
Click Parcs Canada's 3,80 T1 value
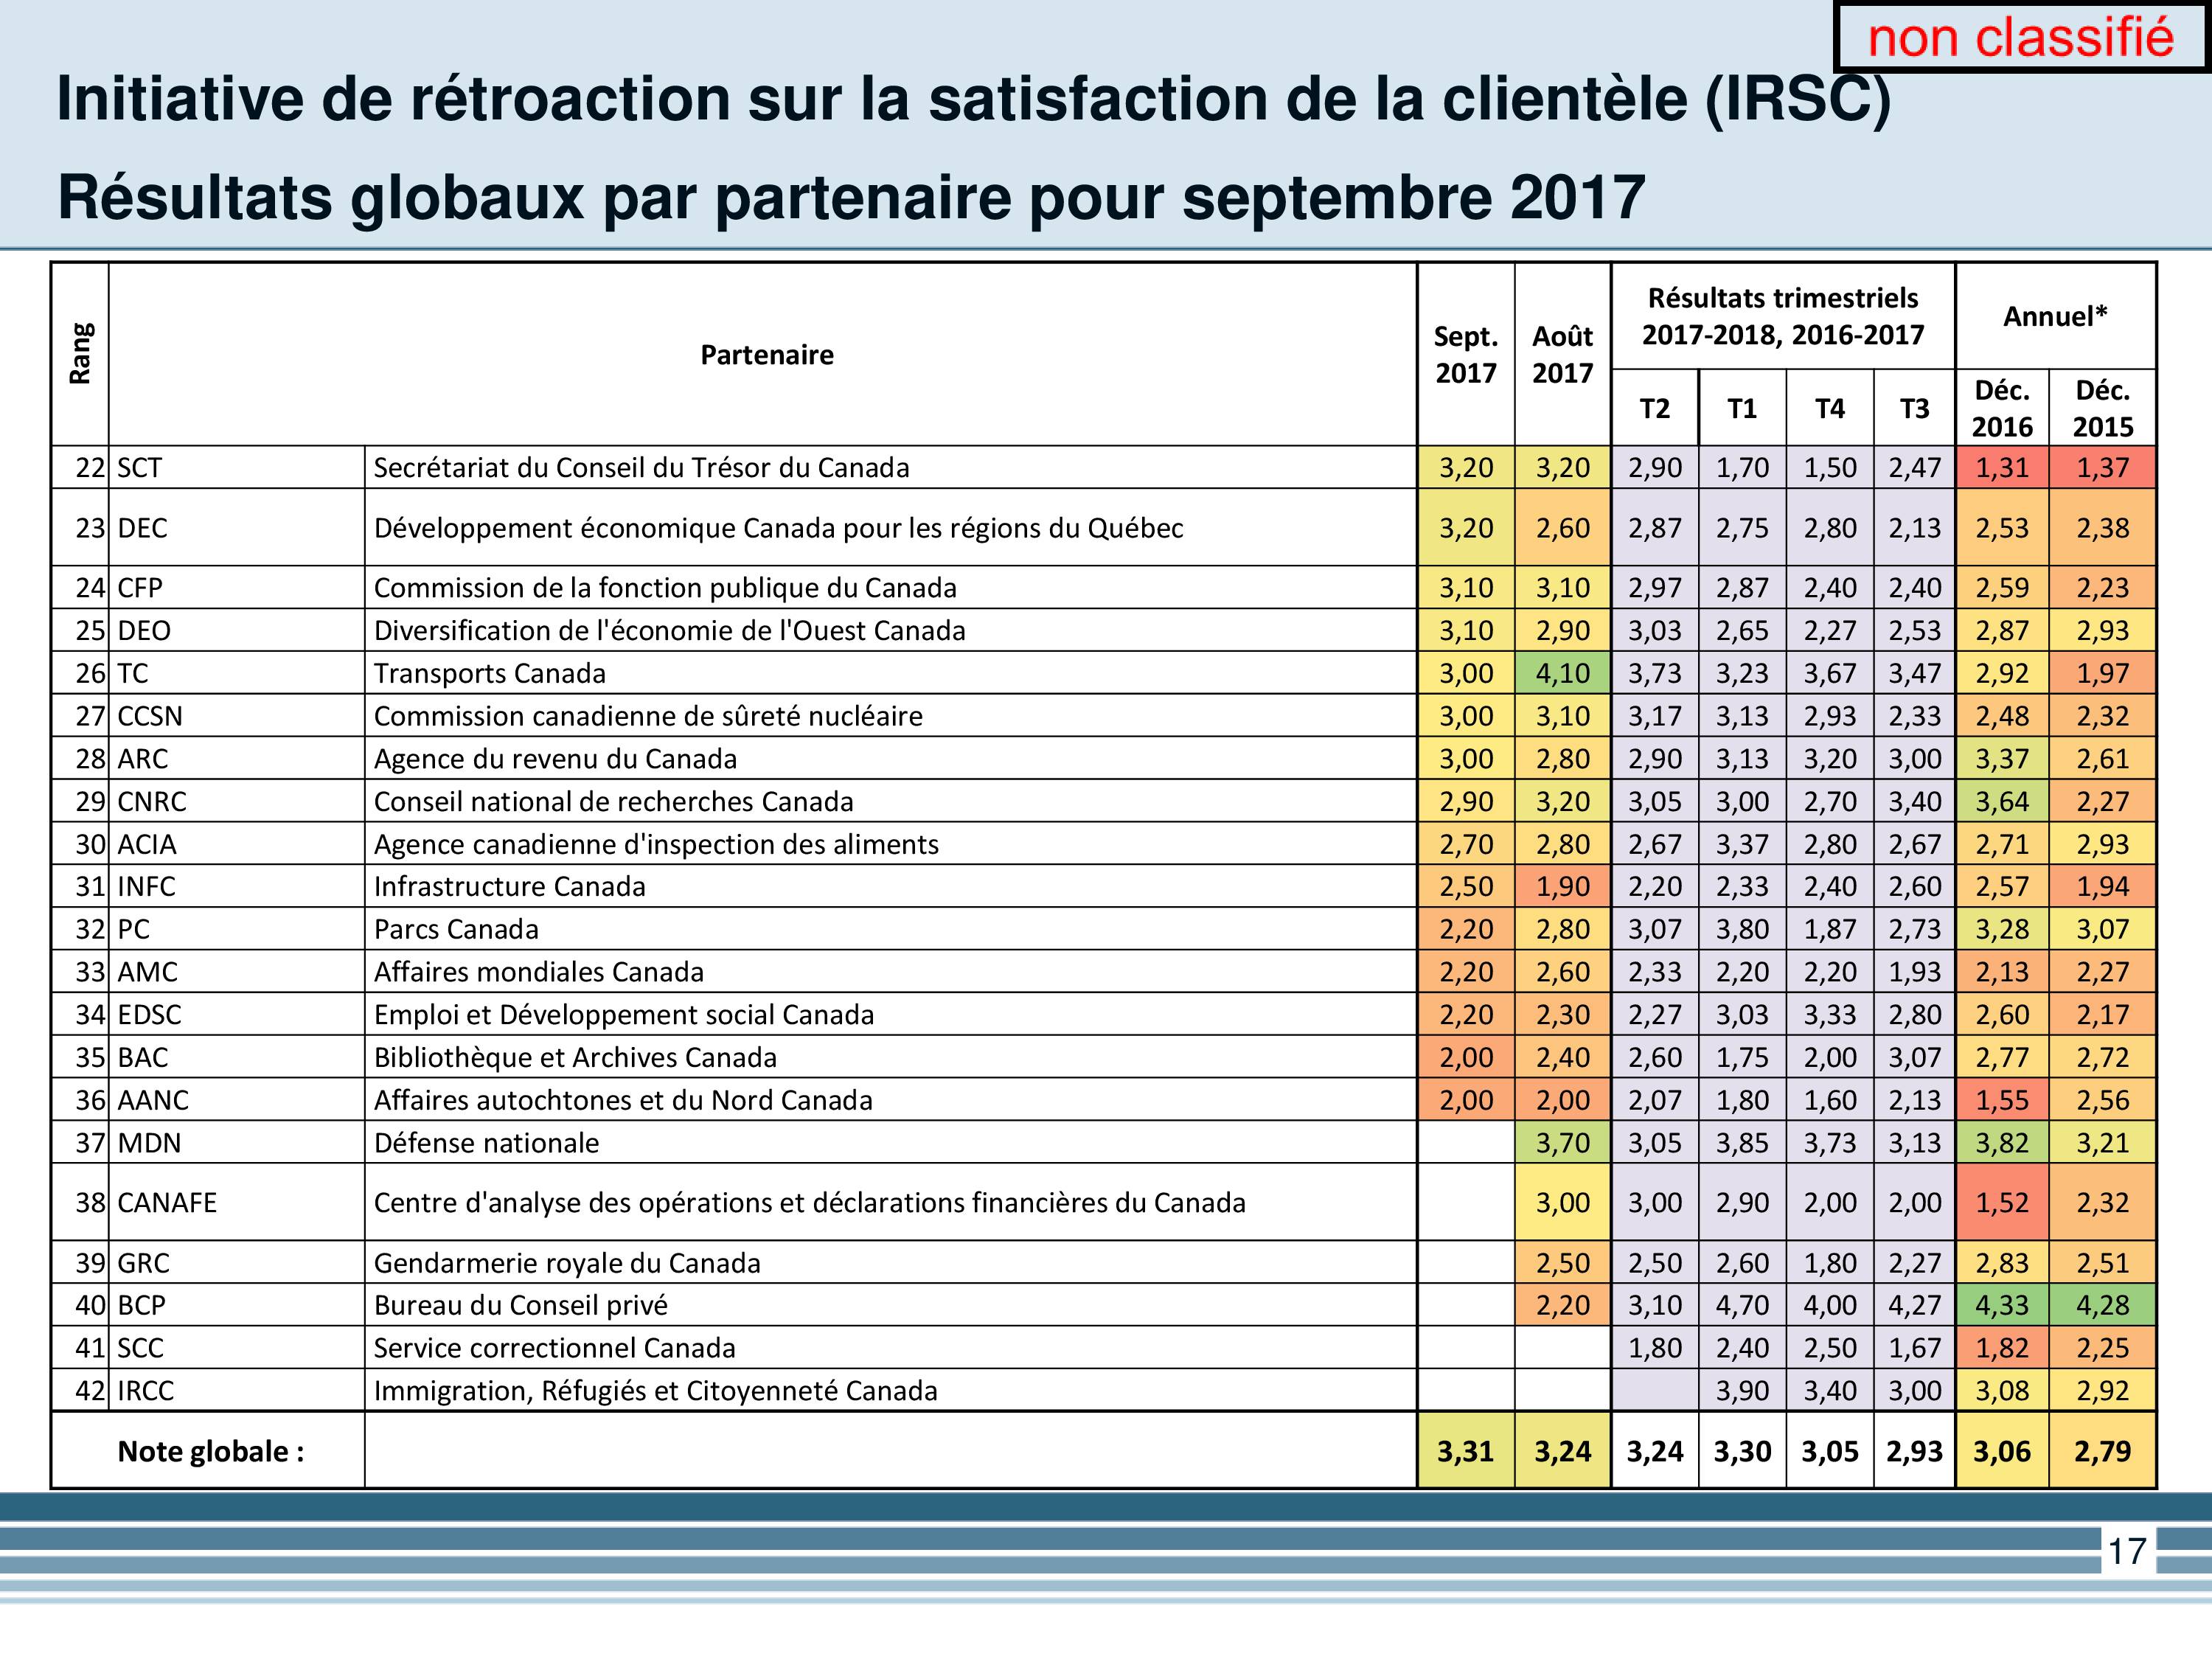pos(1742,930)
